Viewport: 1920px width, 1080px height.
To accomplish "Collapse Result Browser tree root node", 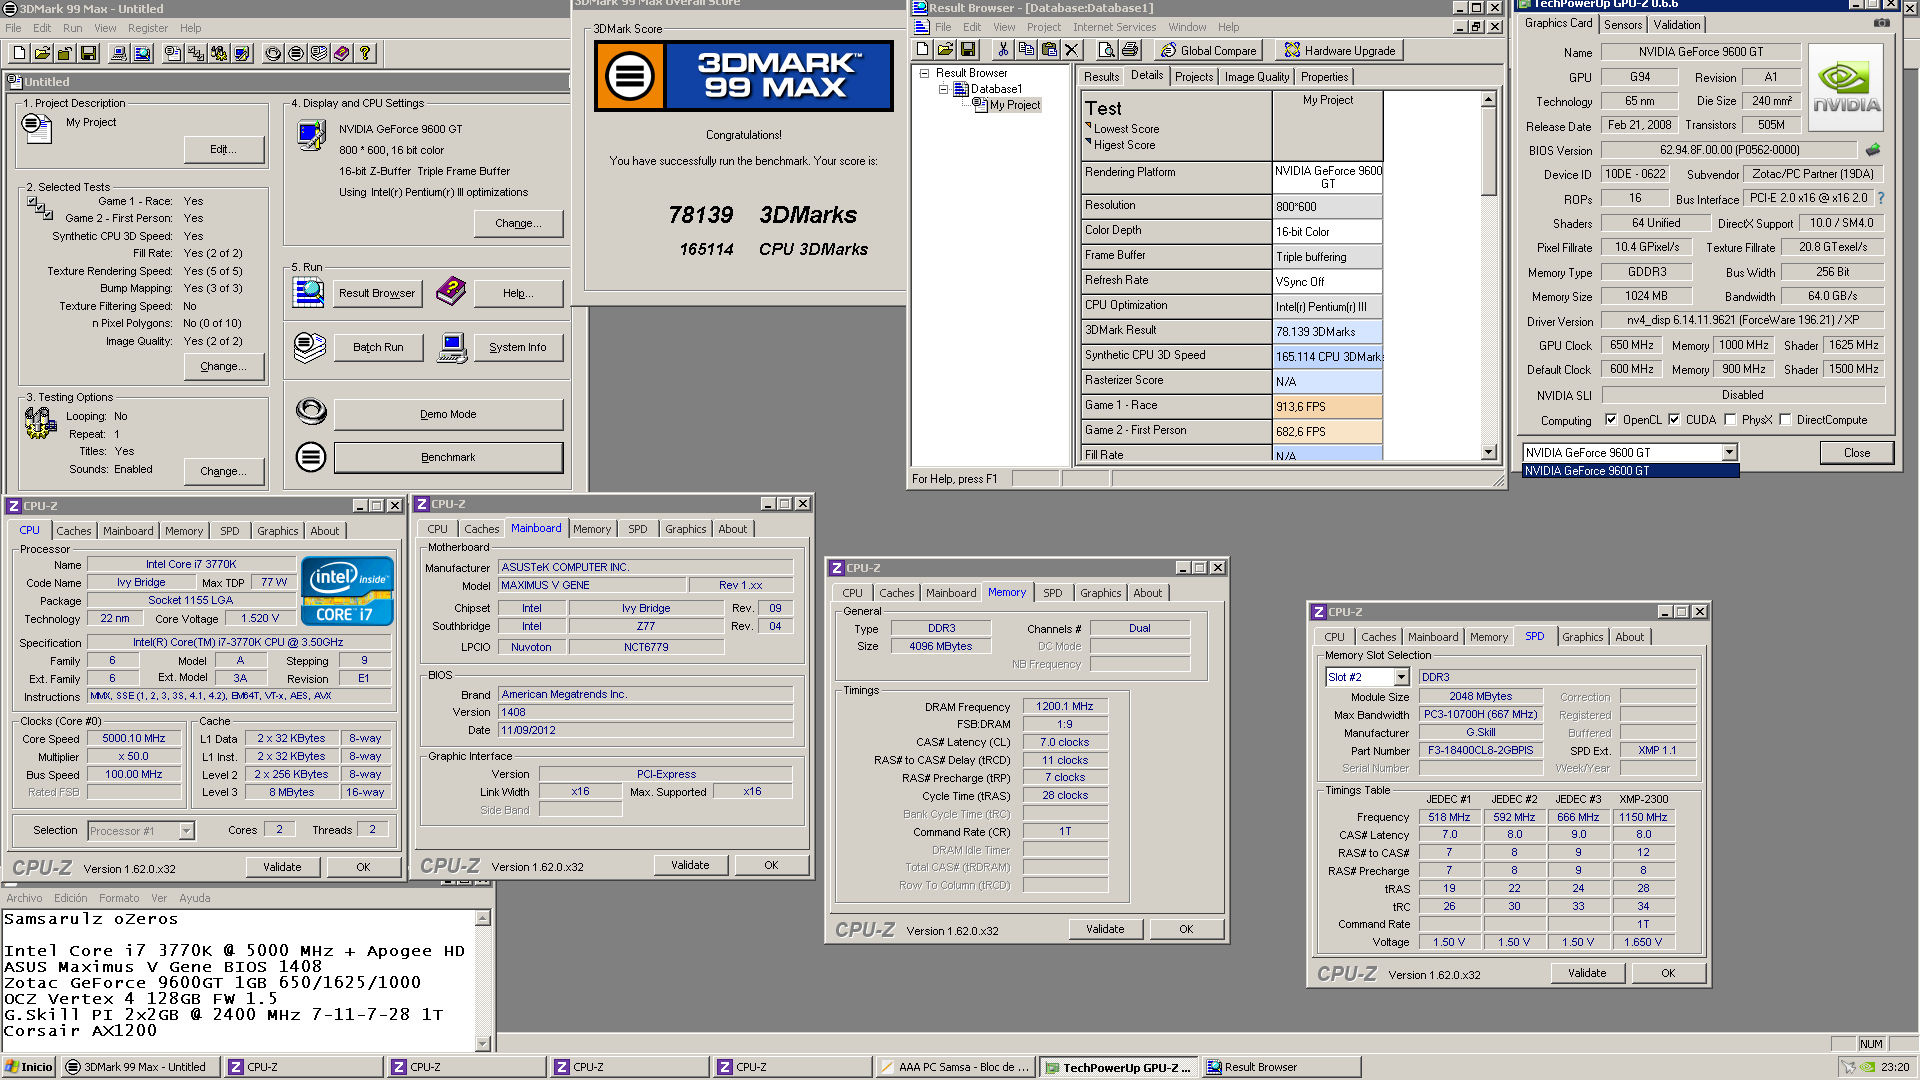I will click(x=924, y=73).
